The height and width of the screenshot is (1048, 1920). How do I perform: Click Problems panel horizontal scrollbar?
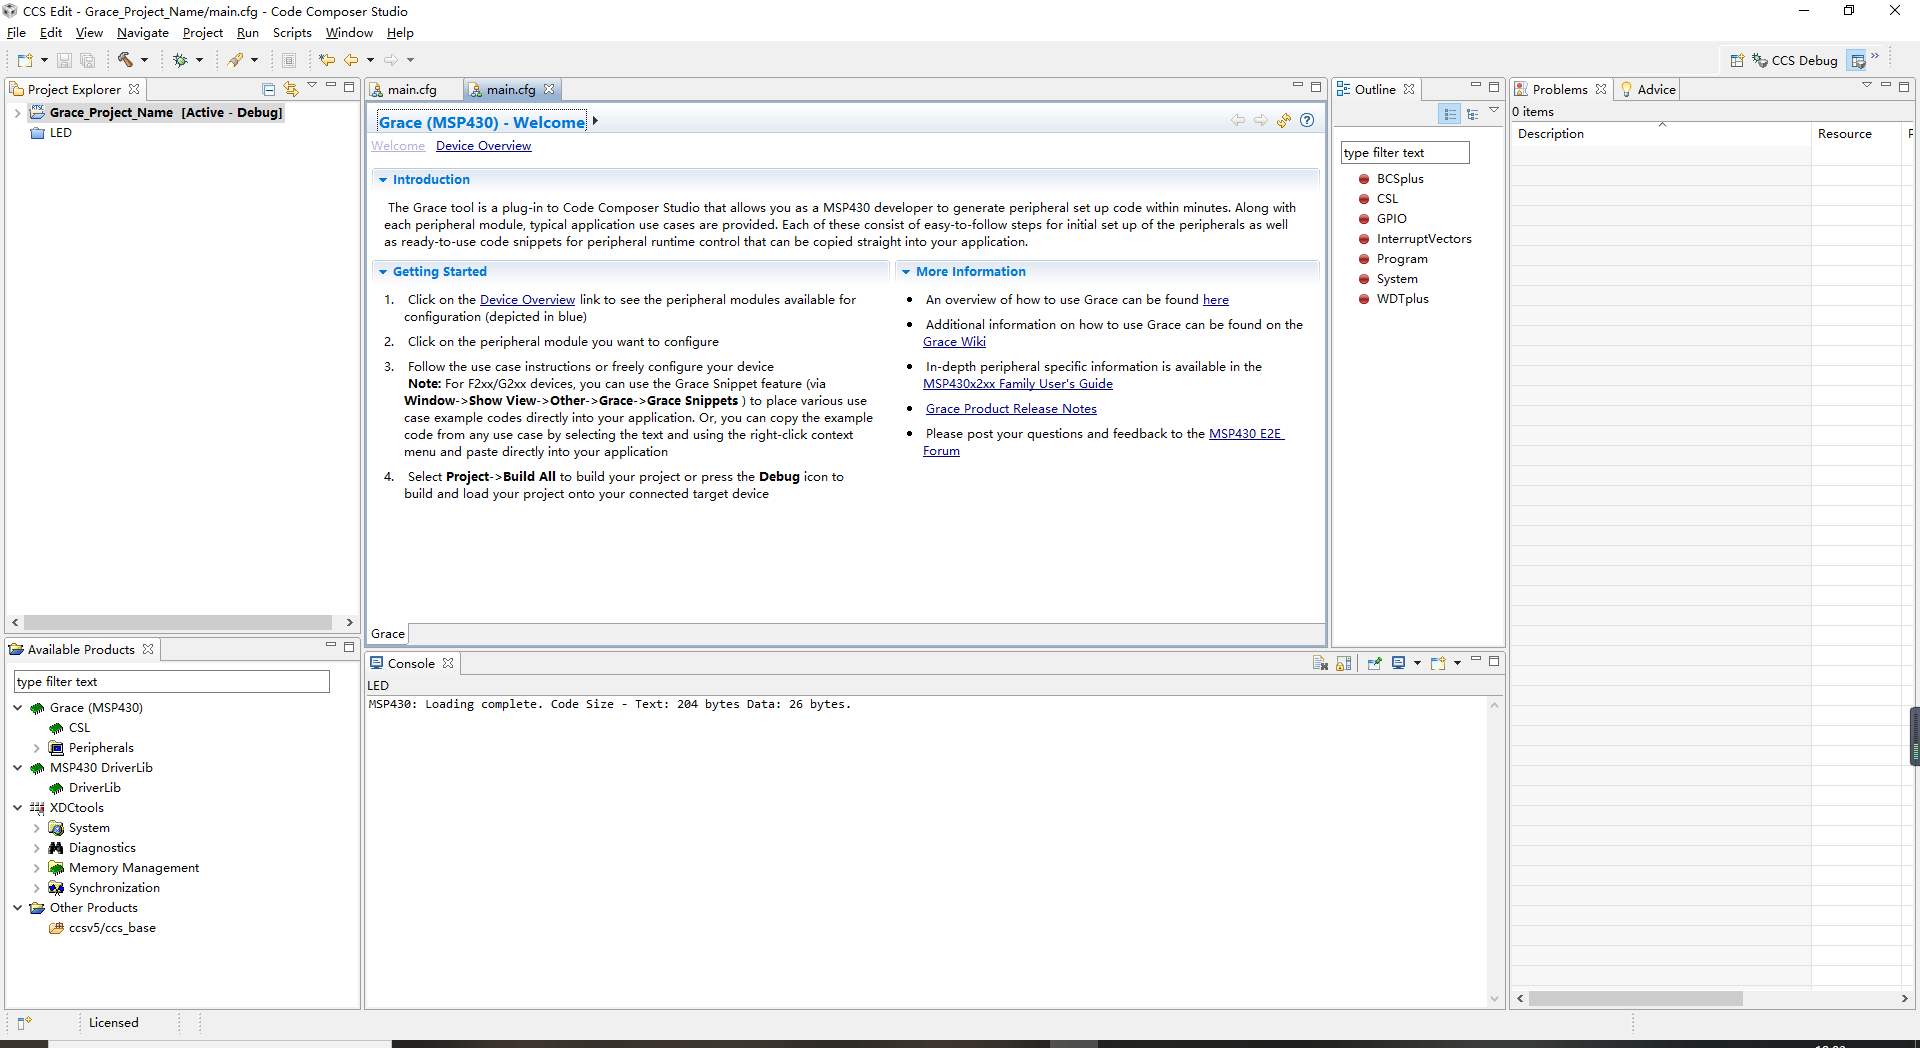(x=1635, y=998)
